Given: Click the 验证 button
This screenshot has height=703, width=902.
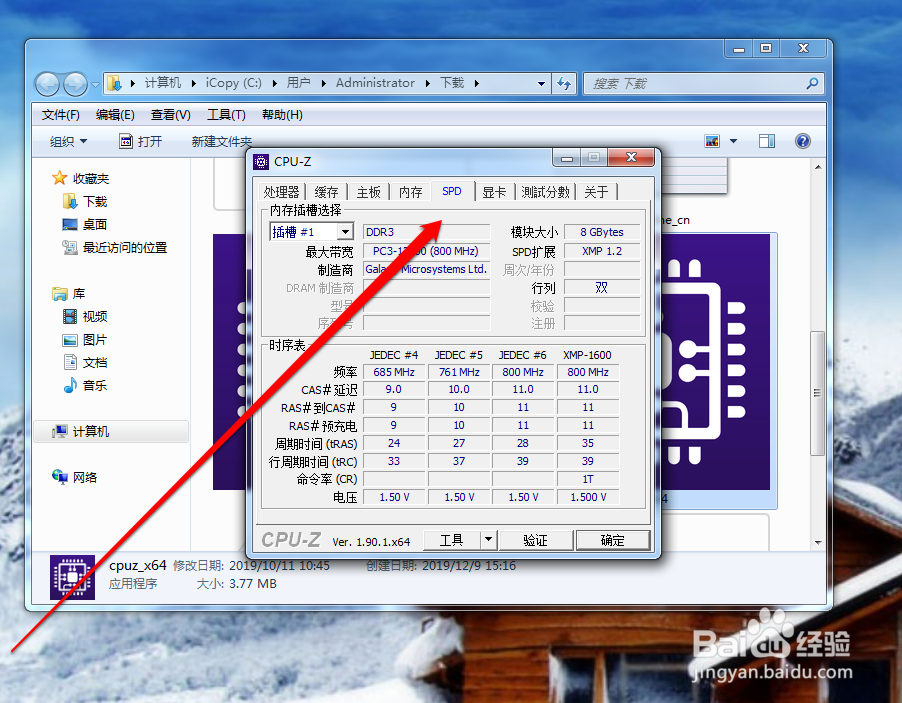Looking at the screenshot, I should click(x=536, y=540).
